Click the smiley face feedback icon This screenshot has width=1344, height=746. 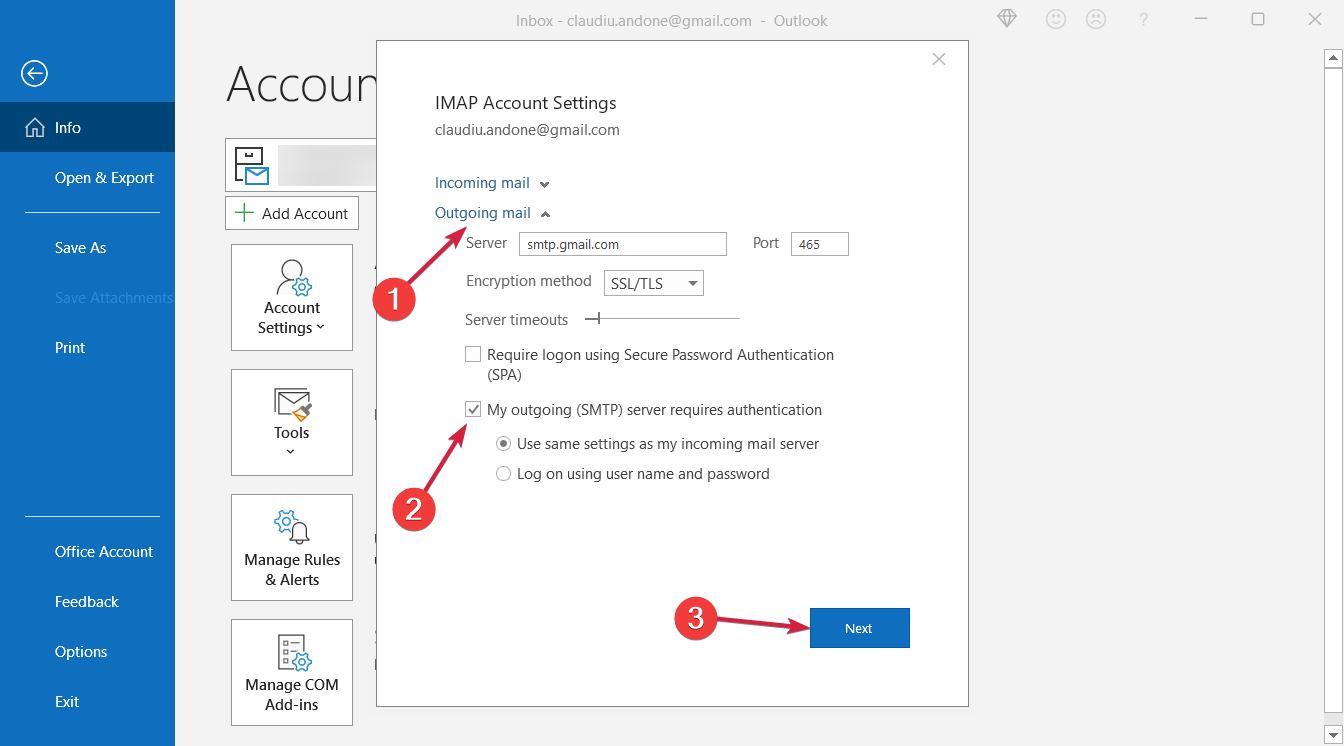(1055, 19)
